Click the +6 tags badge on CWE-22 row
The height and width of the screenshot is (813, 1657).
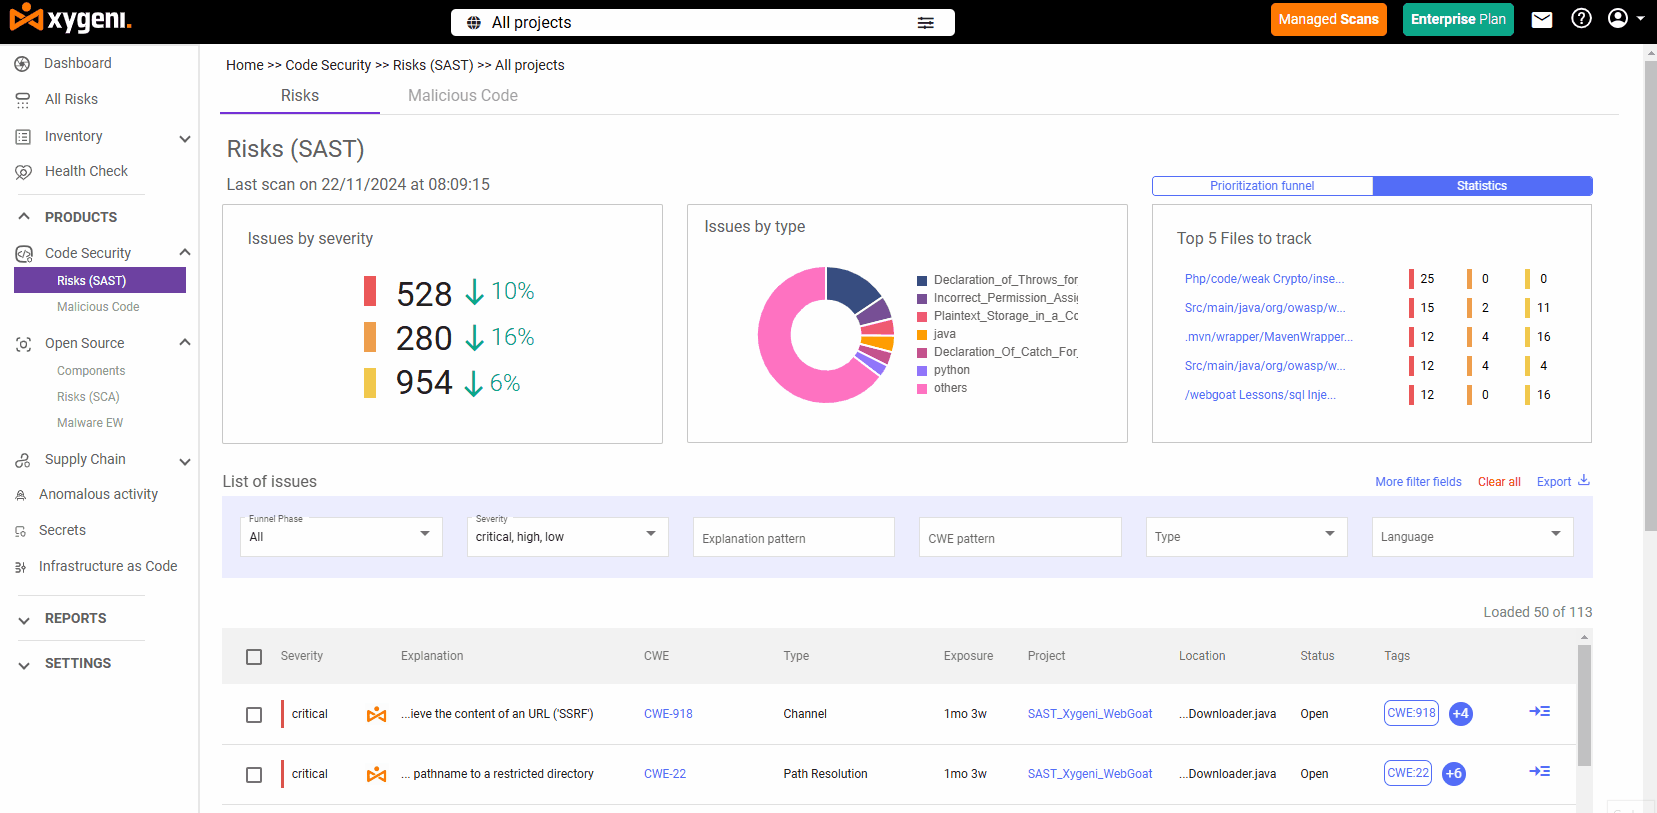point(1454,773)
